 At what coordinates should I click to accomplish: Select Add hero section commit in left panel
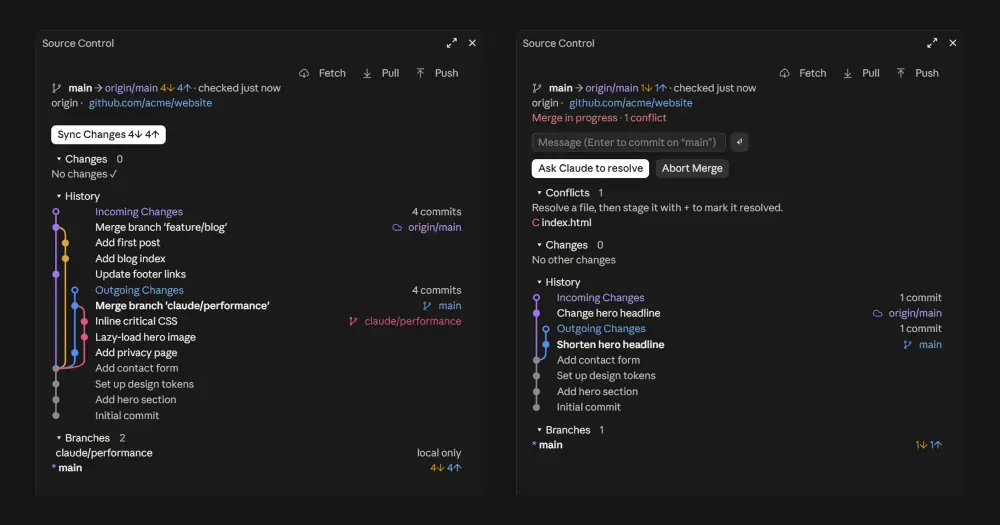point(135,399)
